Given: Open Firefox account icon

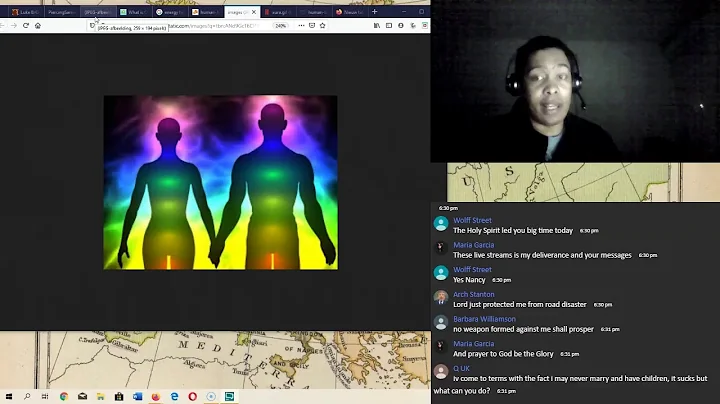Looking at the screenshot, I should (x=401, y=26).
